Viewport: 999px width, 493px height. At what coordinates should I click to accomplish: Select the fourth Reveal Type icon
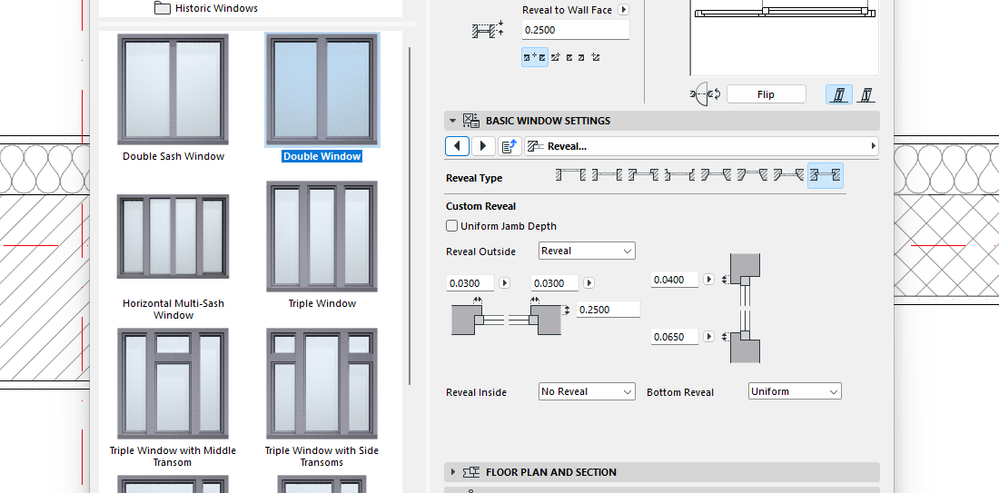pyautogui.click(x=680, y=175)
